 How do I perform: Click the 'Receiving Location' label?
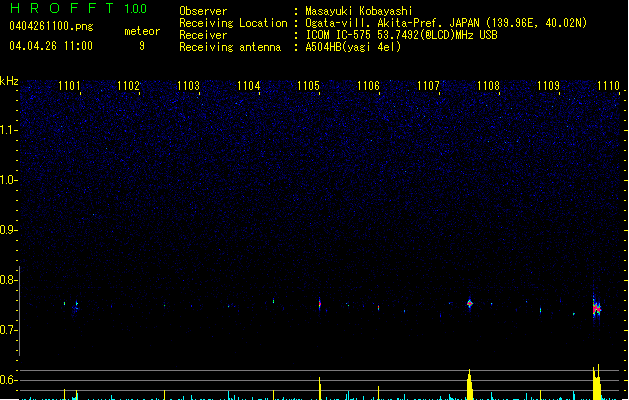(233, 23)
